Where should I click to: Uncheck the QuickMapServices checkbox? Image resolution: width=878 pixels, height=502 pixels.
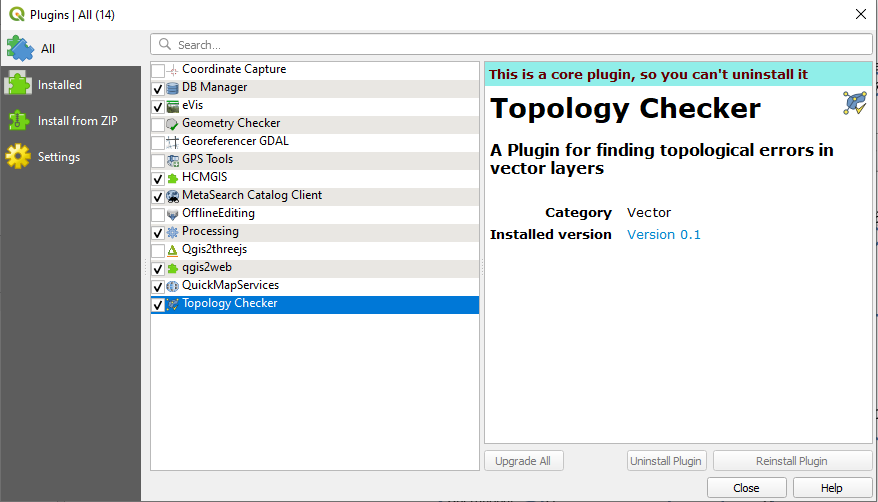pyautogui.click(x=158, y=287)
